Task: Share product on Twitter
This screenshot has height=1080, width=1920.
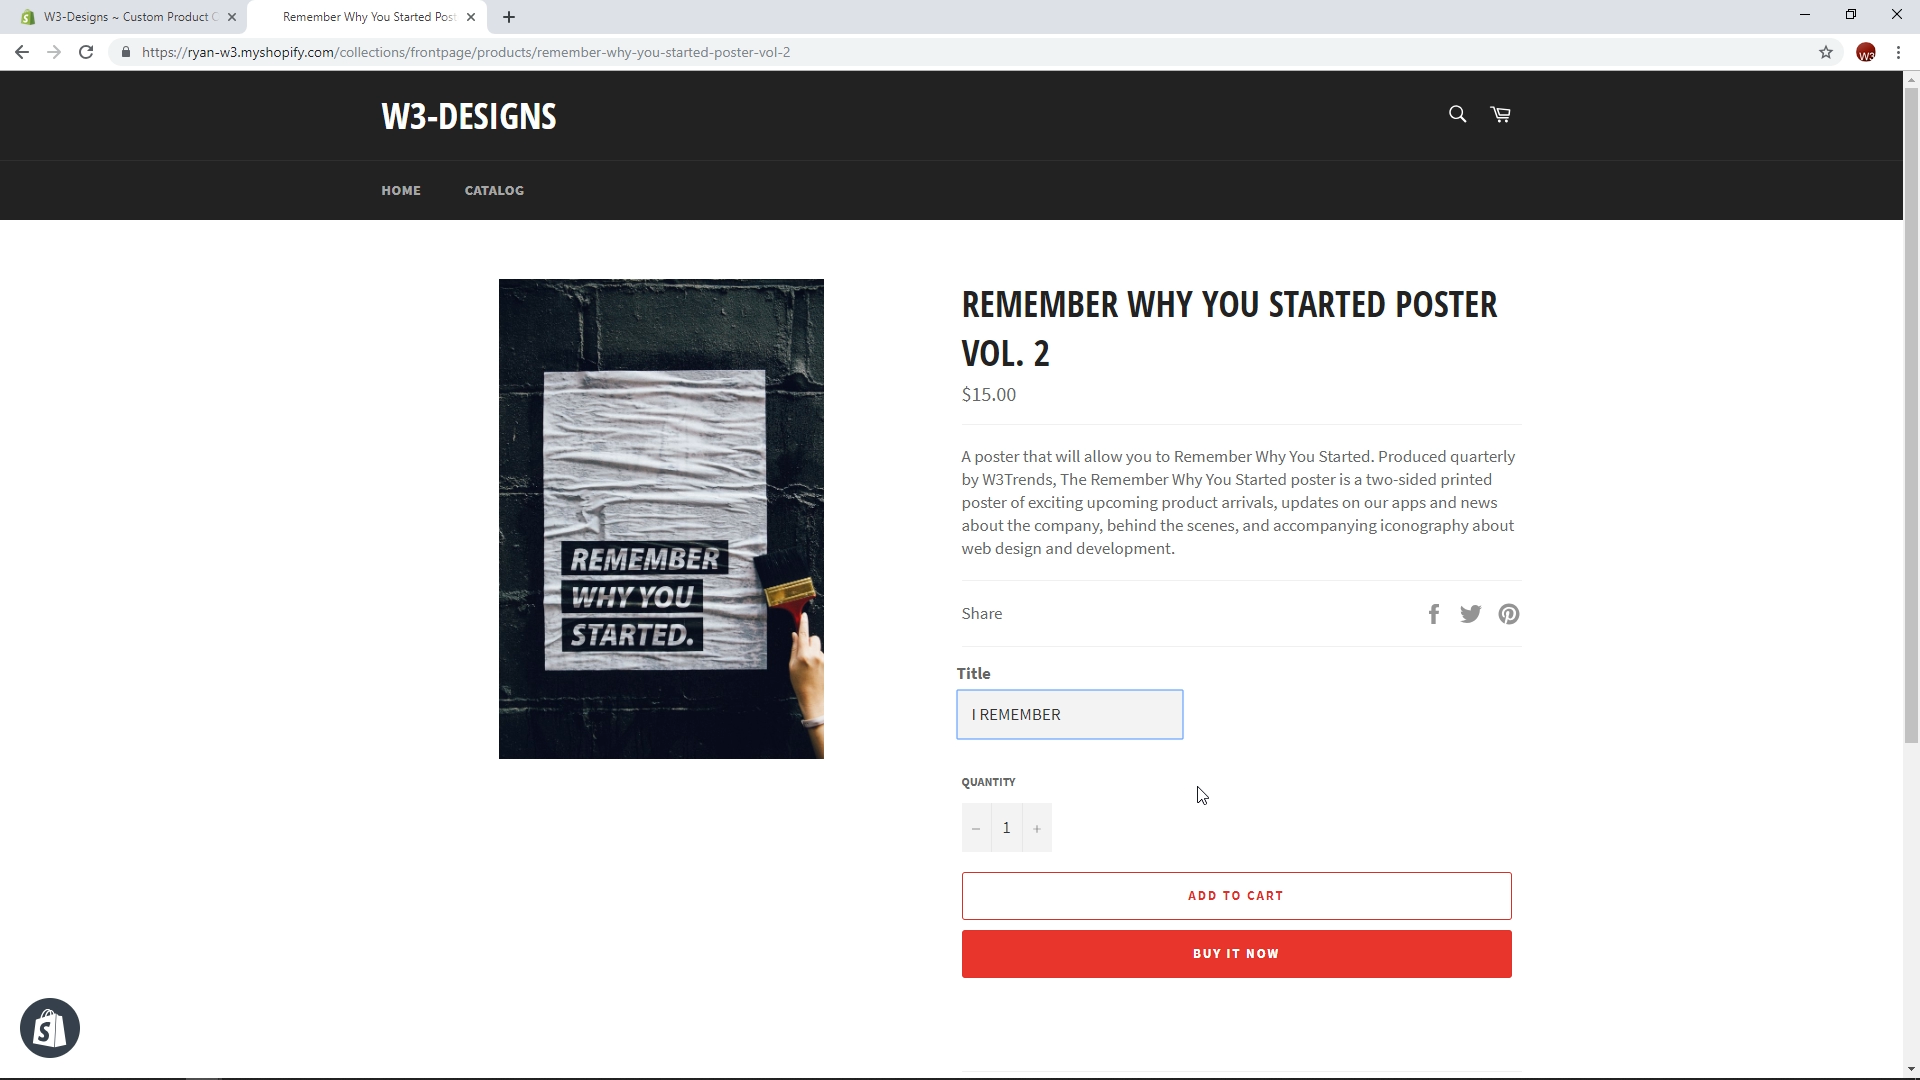Action: tap(1470, 614)
